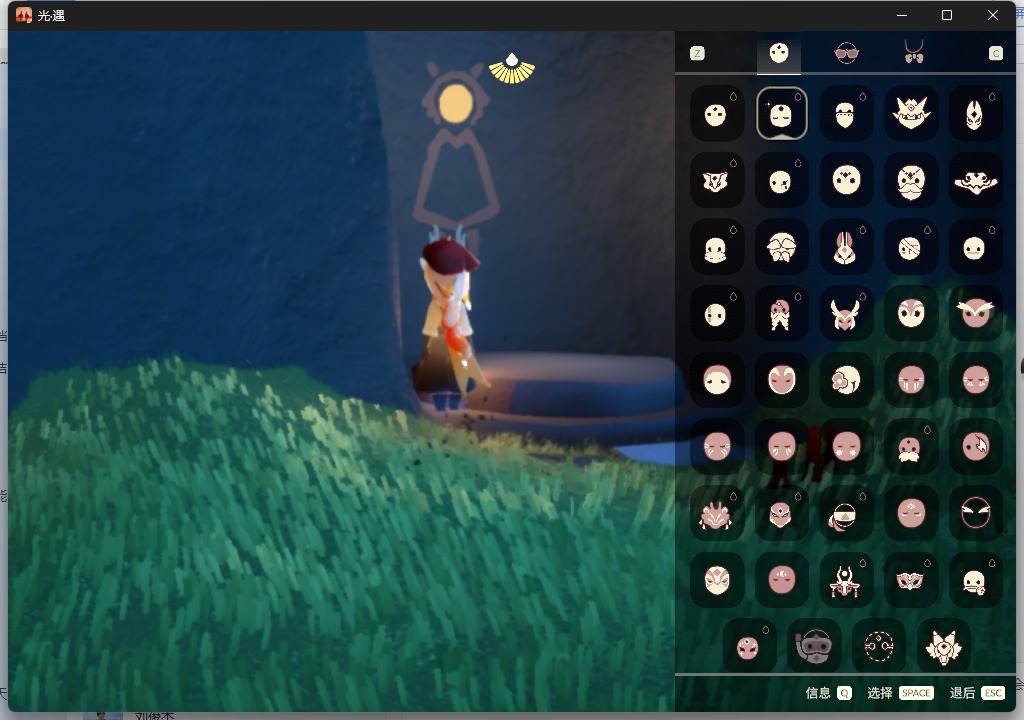
Task: Choose the bandaged eye-patch mask
Action: click(910, 247)
